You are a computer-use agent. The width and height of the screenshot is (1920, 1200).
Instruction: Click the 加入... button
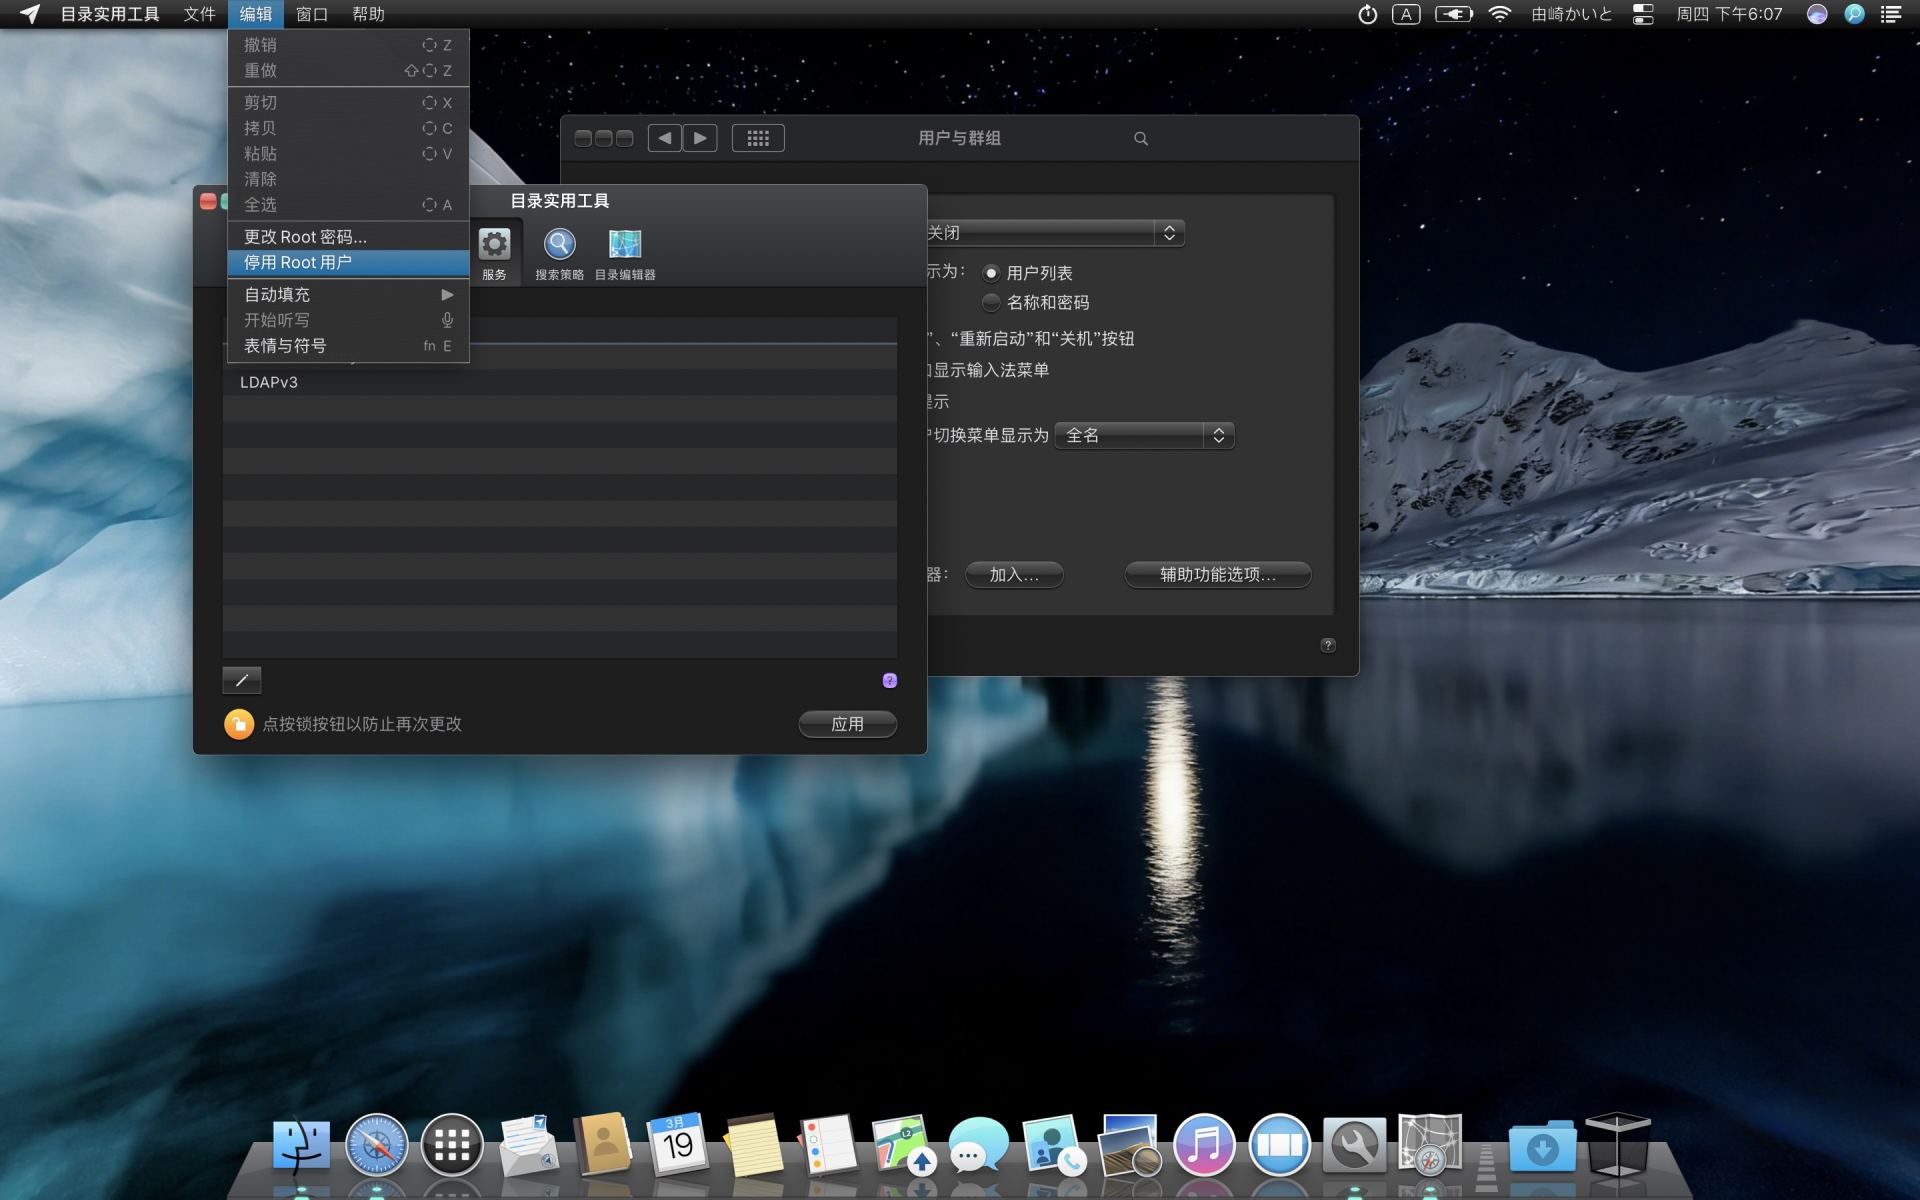click(x=1014, y=575)
